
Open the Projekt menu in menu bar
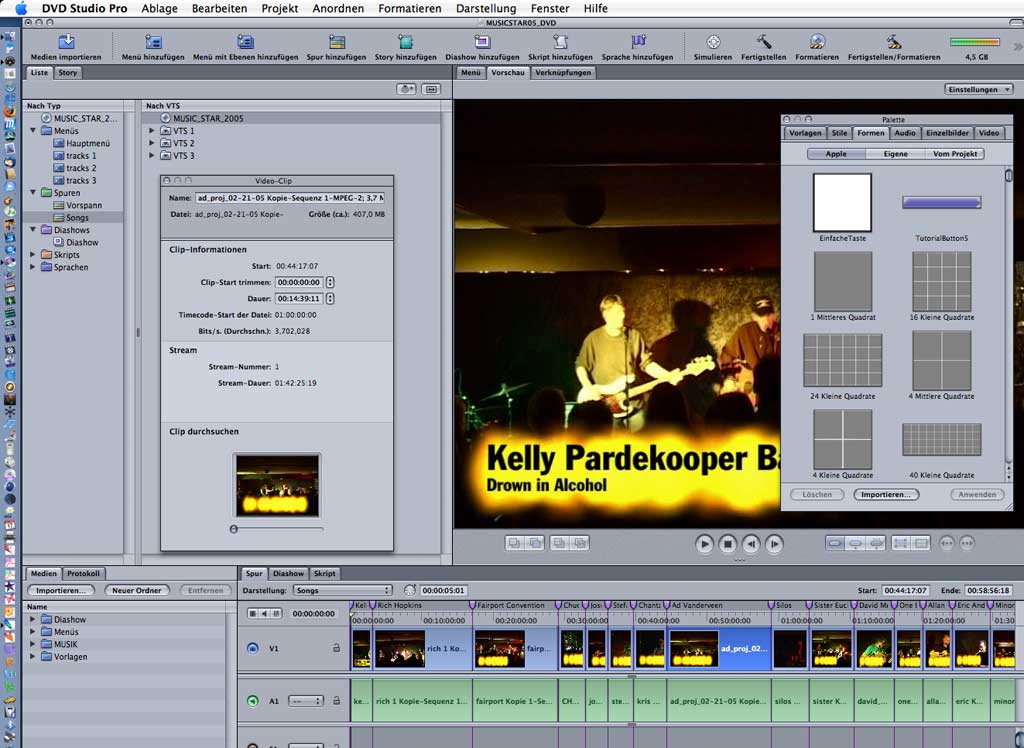pos(280,8)
